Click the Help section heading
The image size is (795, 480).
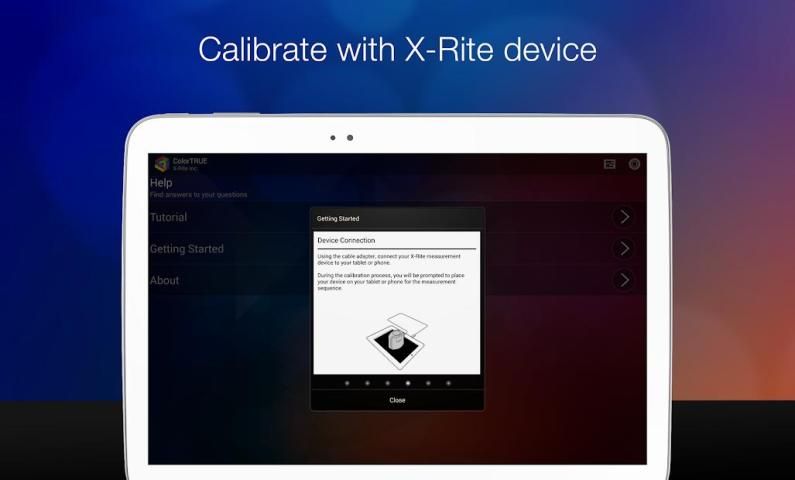(161, 183)
